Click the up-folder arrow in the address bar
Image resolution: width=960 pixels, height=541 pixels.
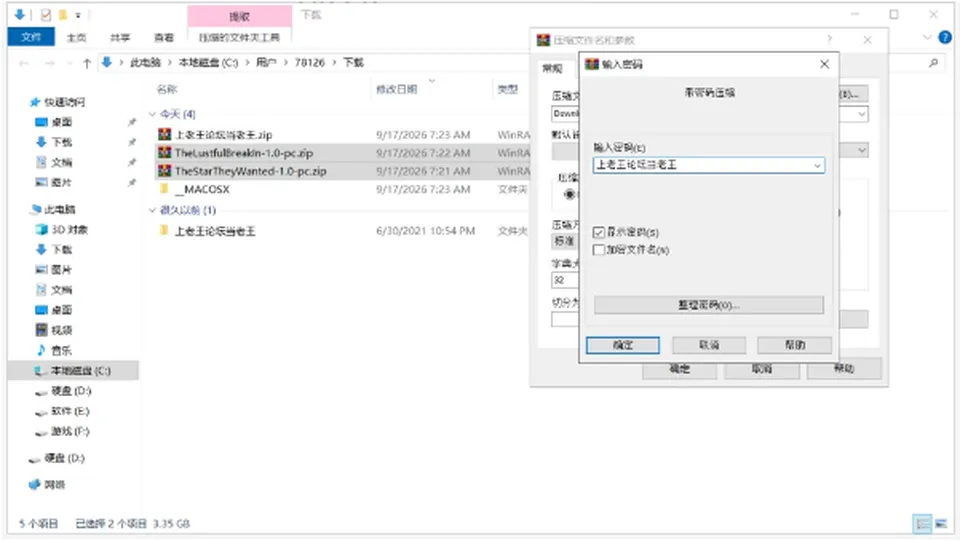click(87, 62)
